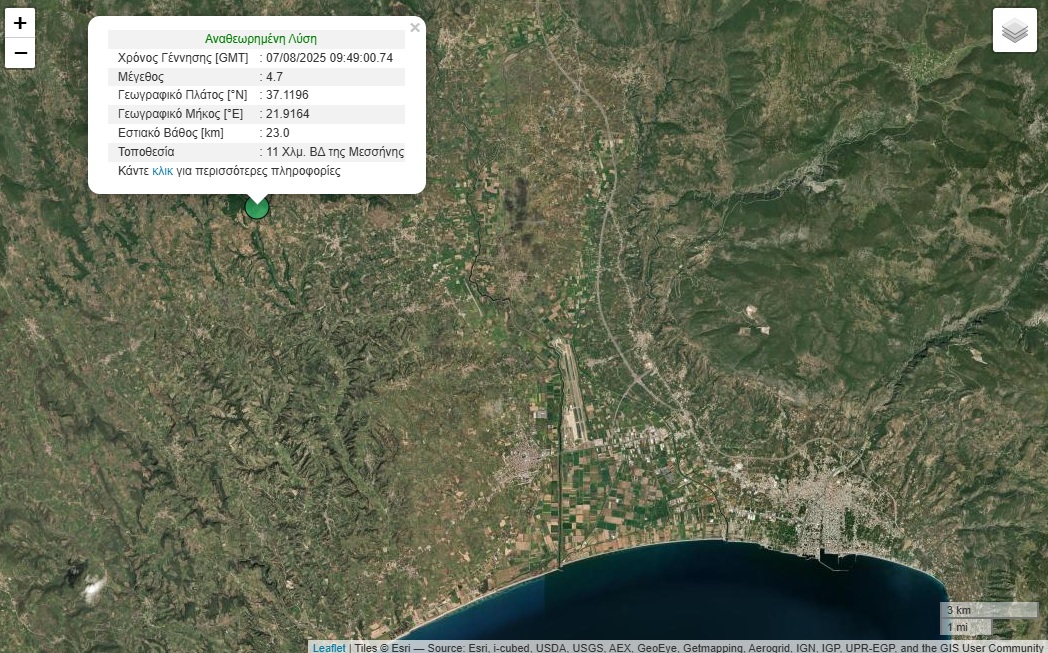Zoom out with the minus button
Screen dimensions: 1048x653
tap(20, 53)
